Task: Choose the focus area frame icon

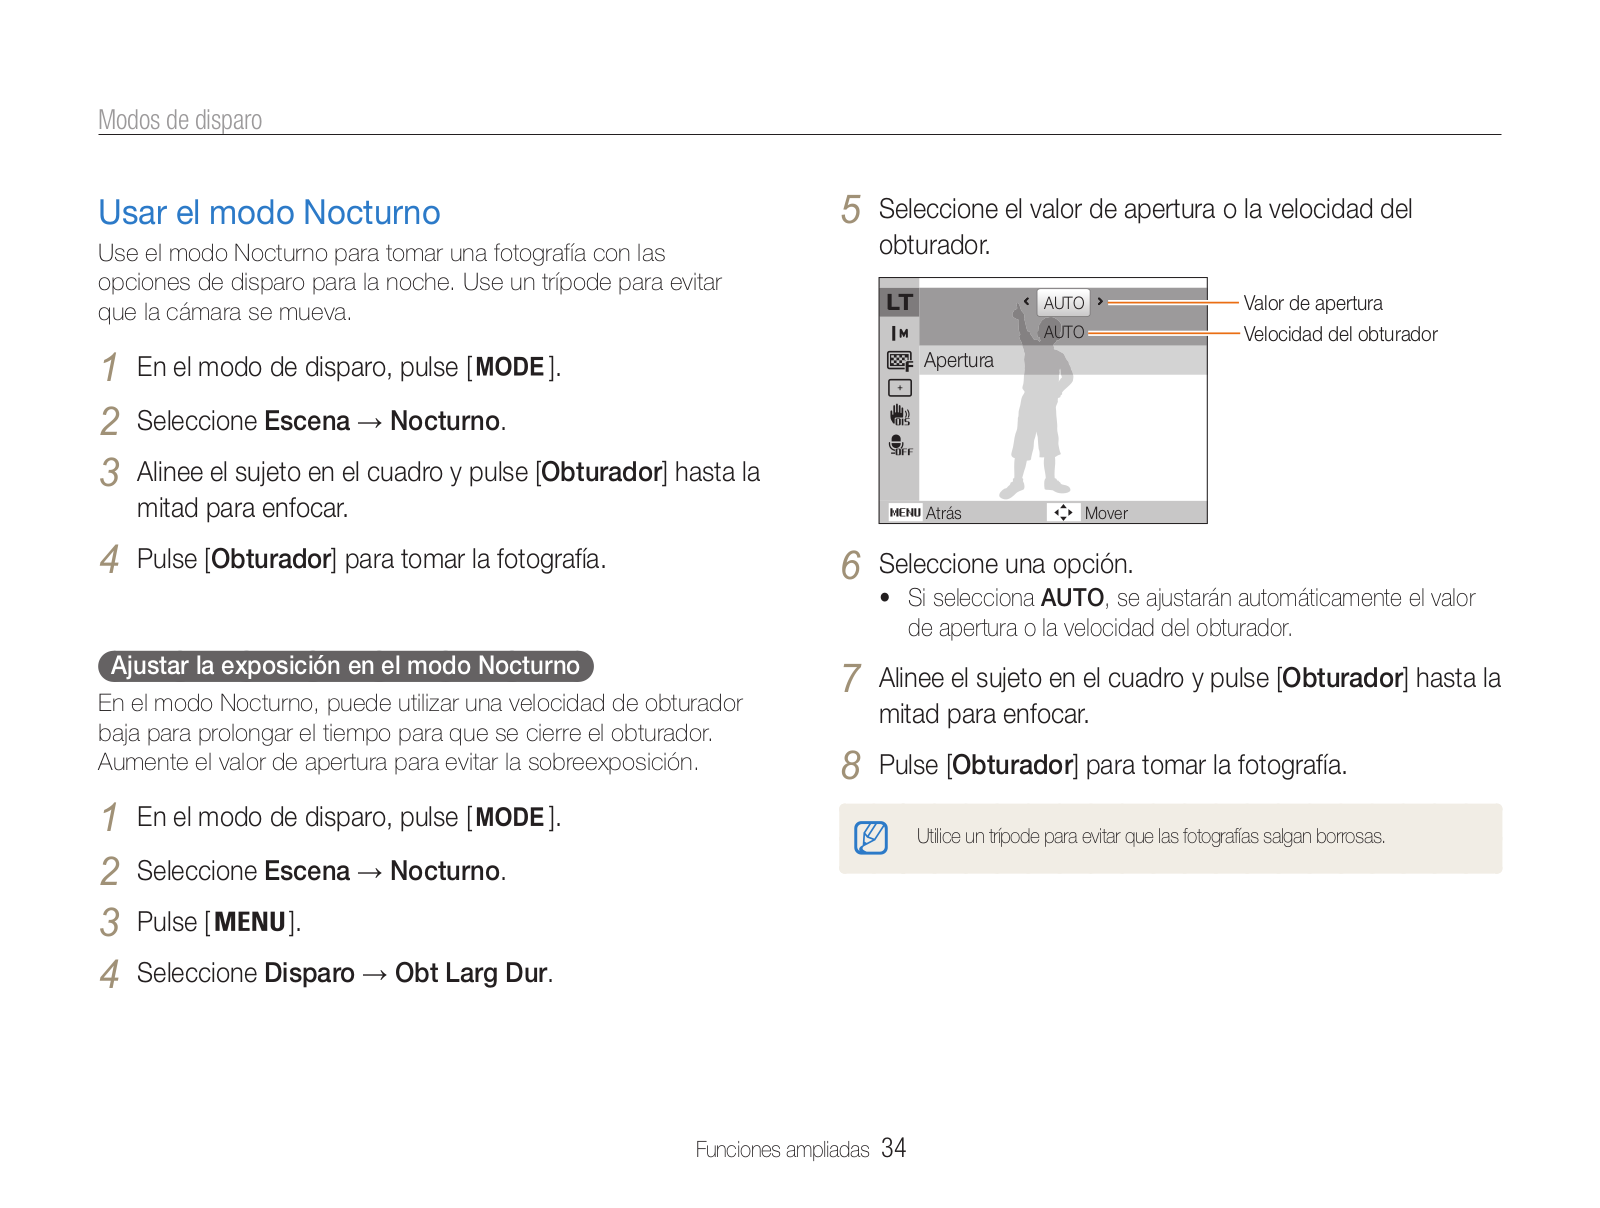Action: 899,388
